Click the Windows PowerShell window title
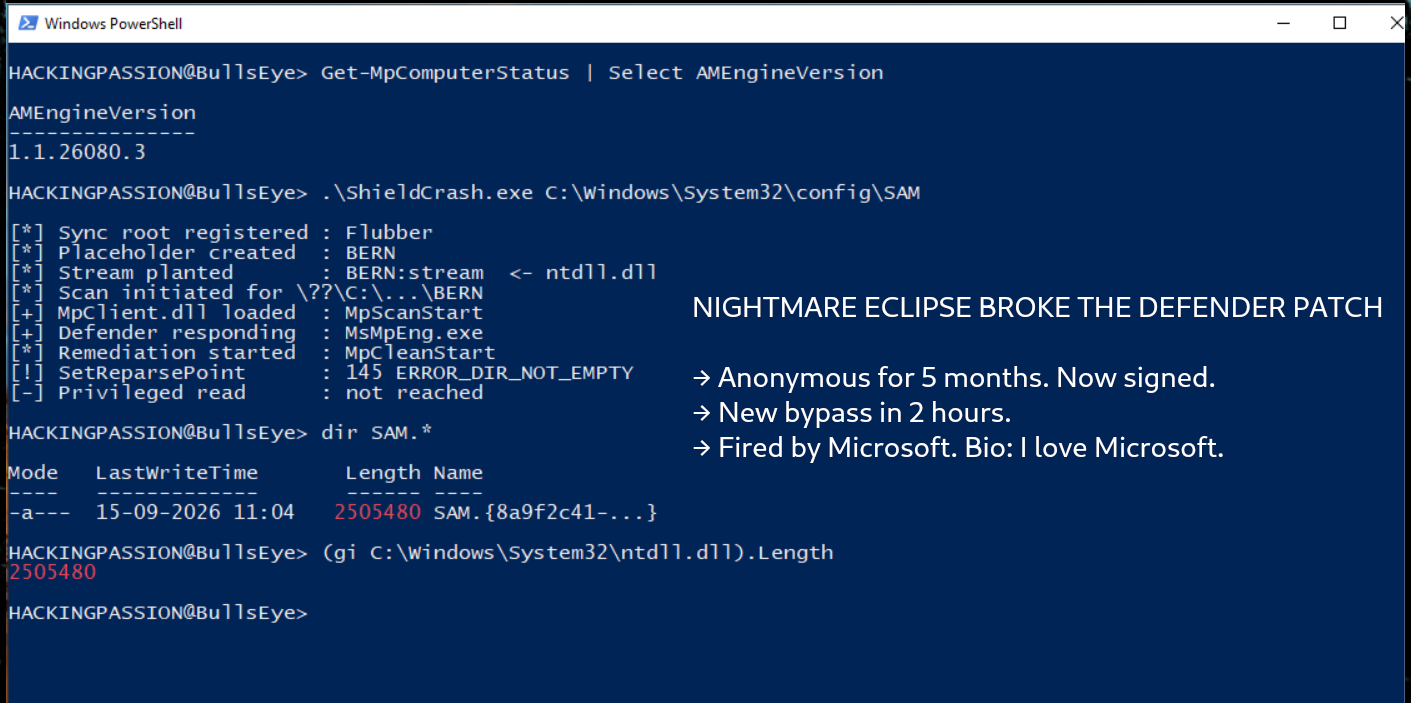 (x=113, y=23)
